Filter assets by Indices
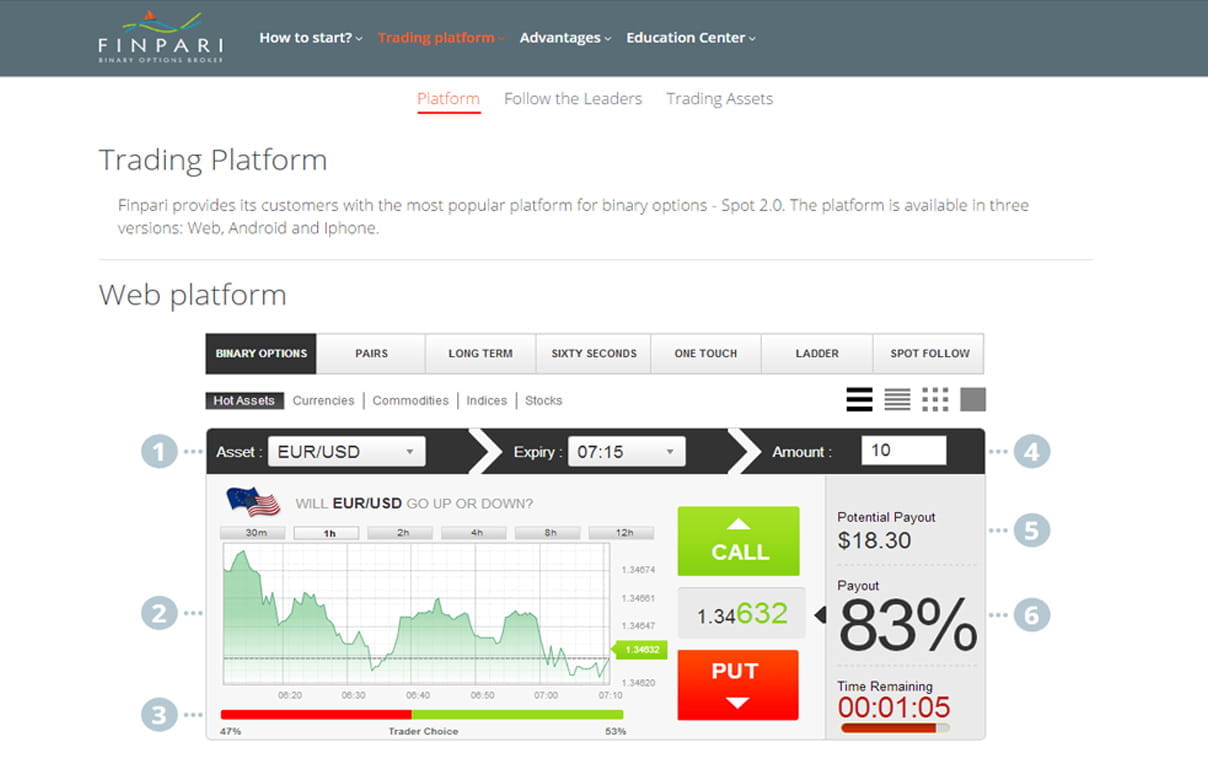Image resolution: width=1208 pixels, height=773 pixels. tap(487, 401)
